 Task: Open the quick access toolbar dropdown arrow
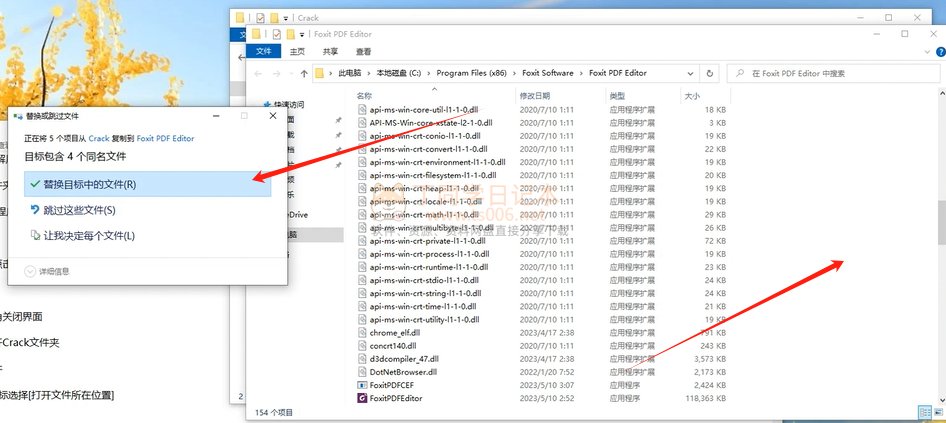click(x=302, y=35)
